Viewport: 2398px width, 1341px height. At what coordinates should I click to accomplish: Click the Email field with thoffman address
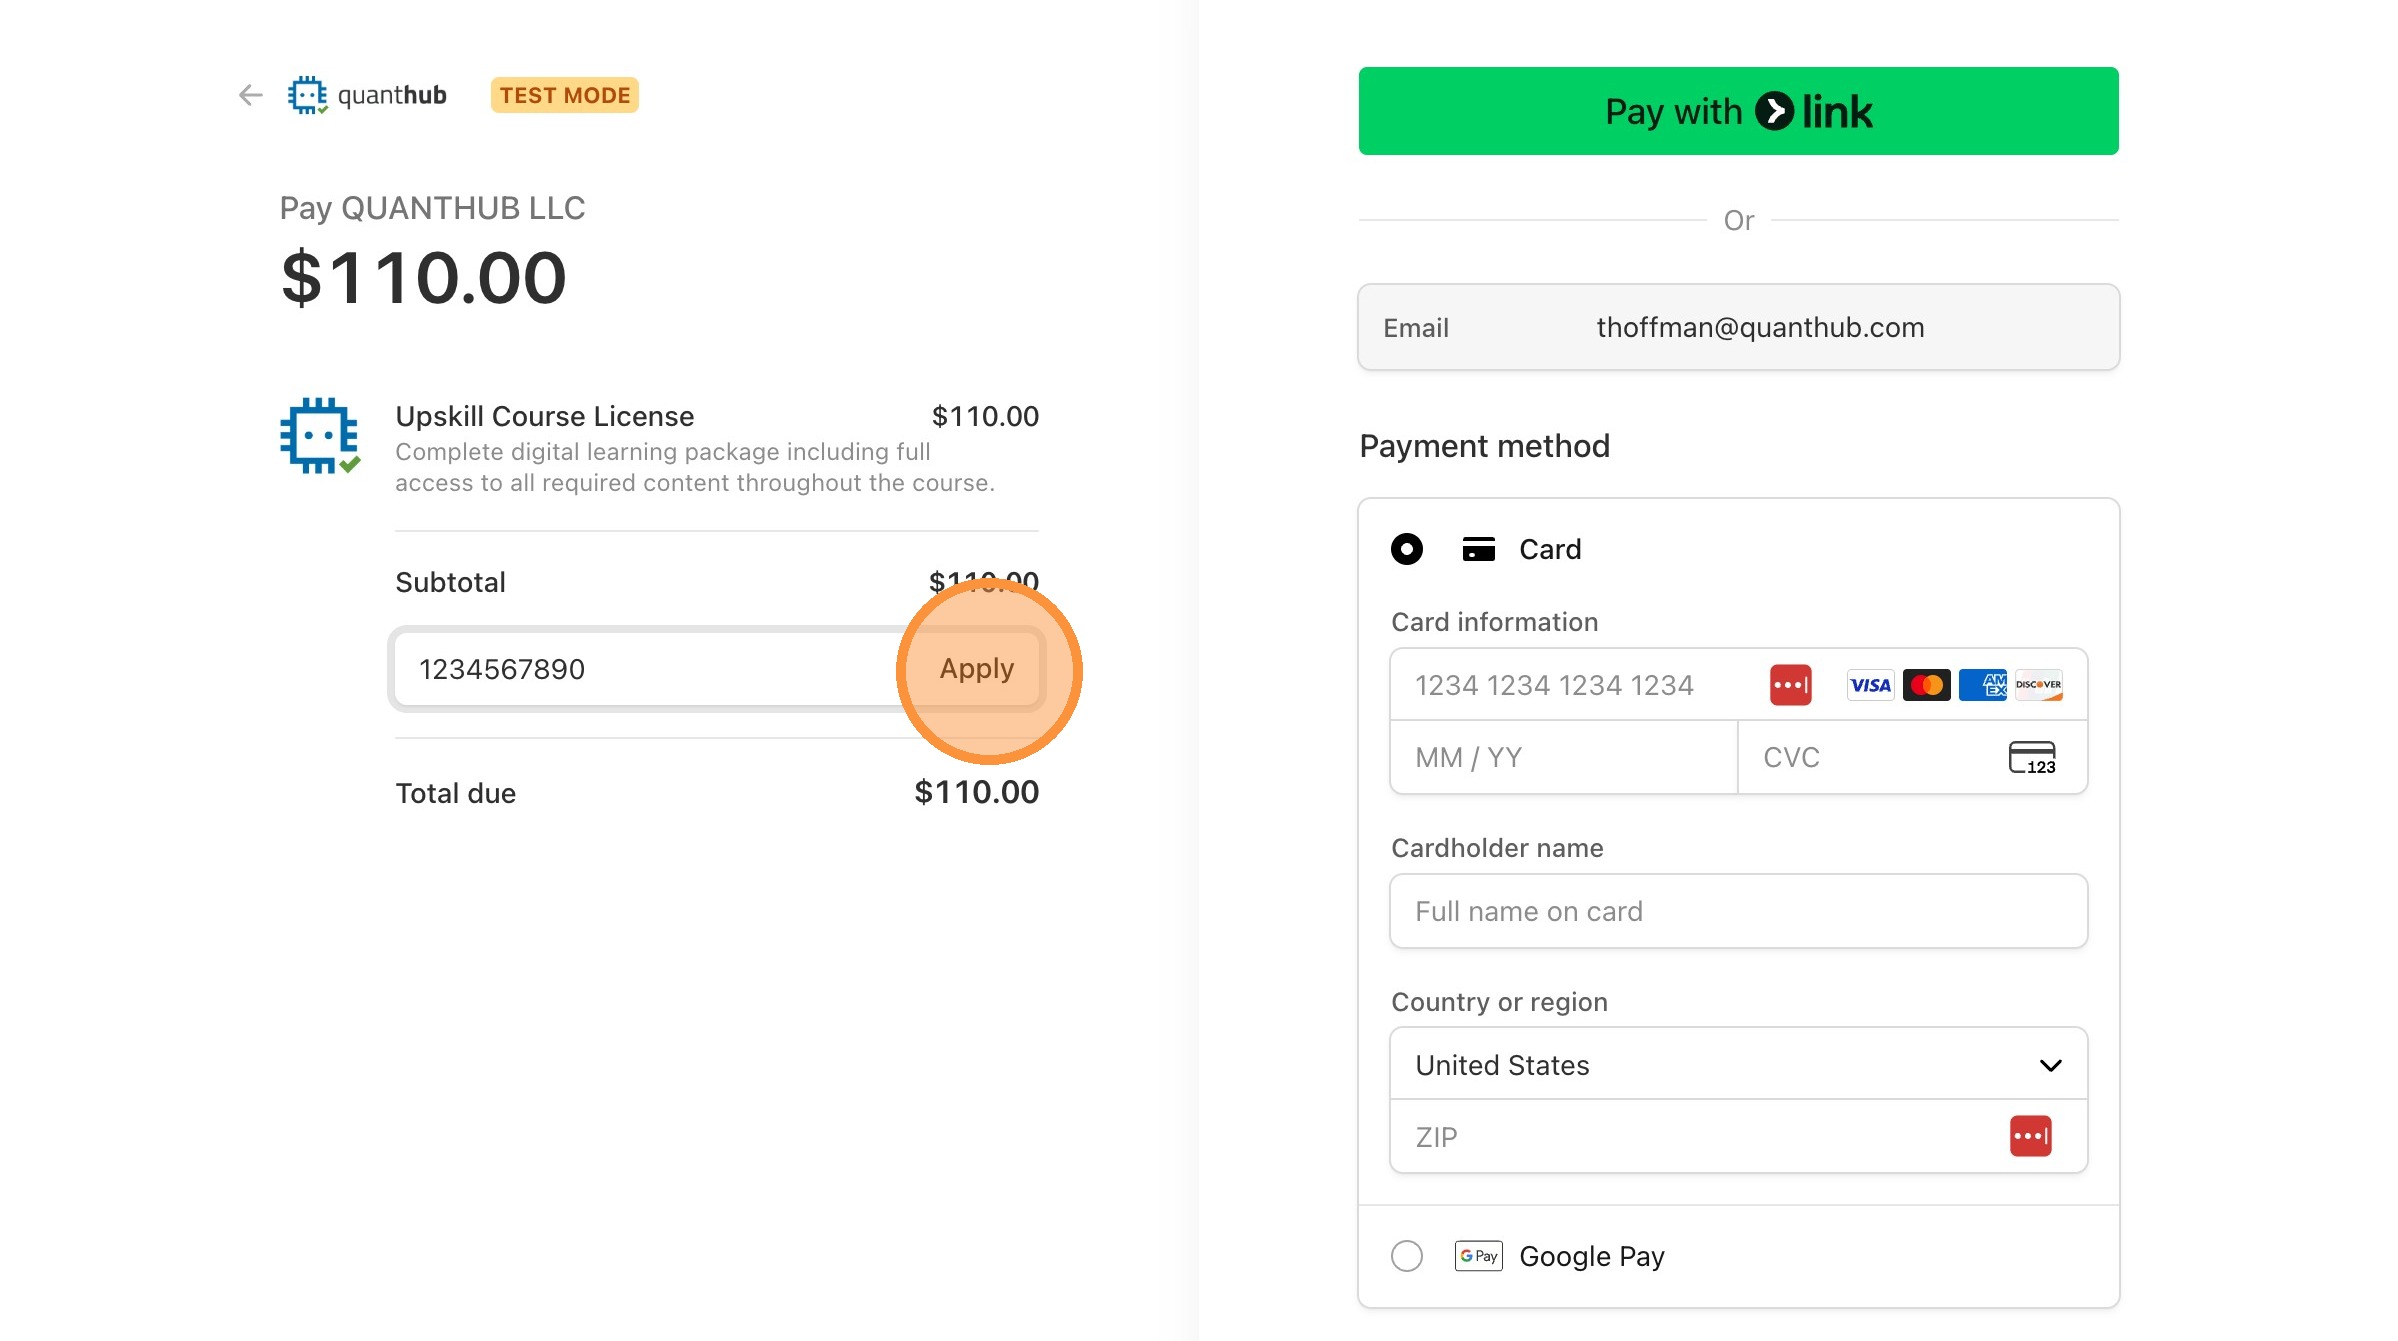coord(1738,327)
